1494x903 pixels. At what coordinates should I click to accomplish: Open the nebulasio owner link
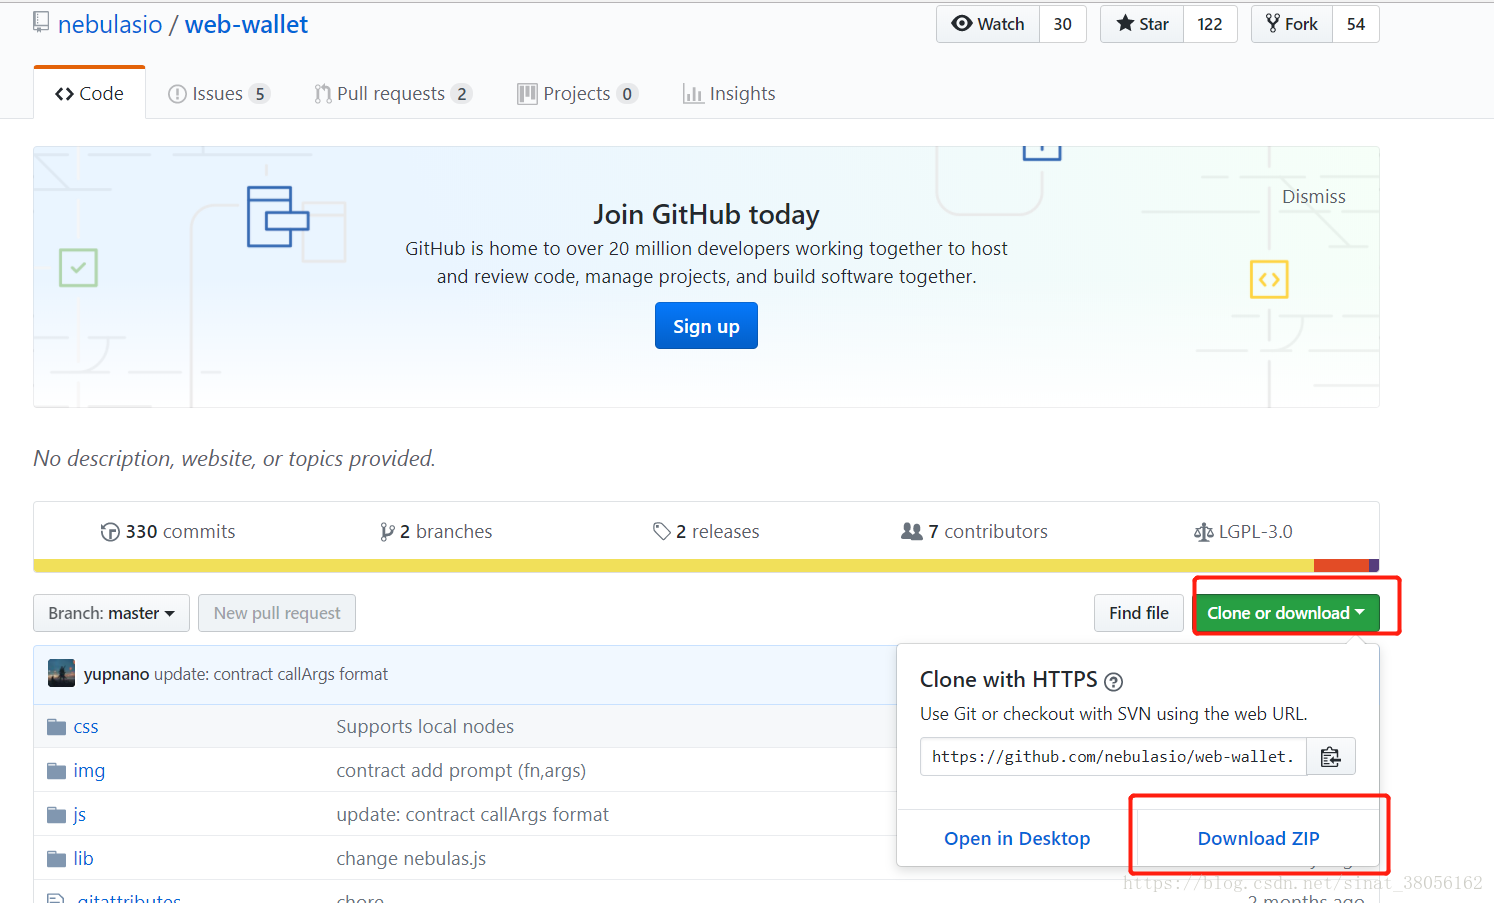click(110, 25)
